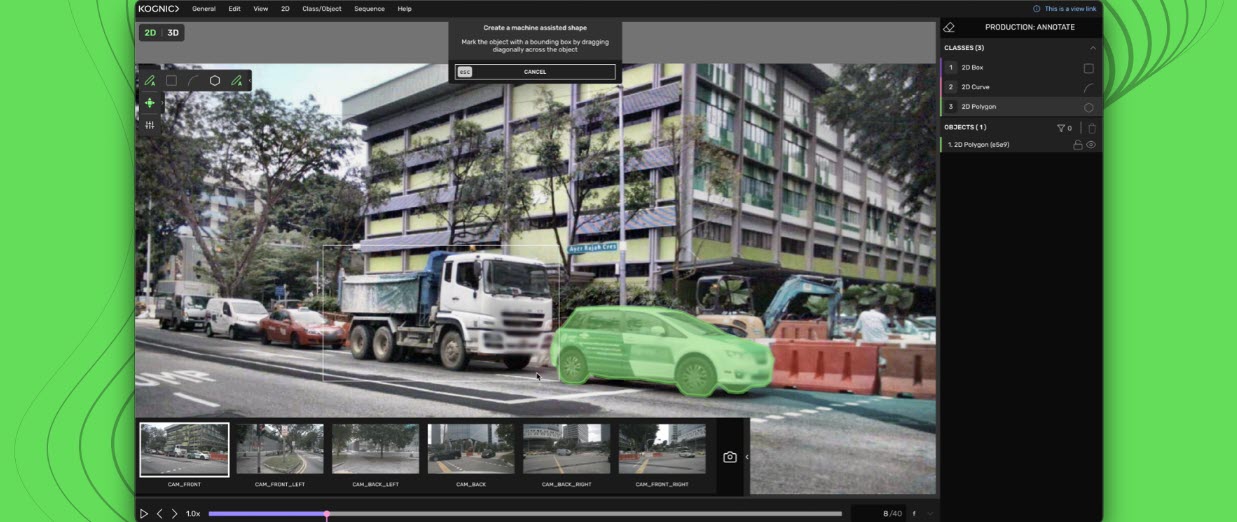Screen dimensions: 1237x522
Task: Collapse the camera thumbnail strip
Action: (x=747, y=457)
